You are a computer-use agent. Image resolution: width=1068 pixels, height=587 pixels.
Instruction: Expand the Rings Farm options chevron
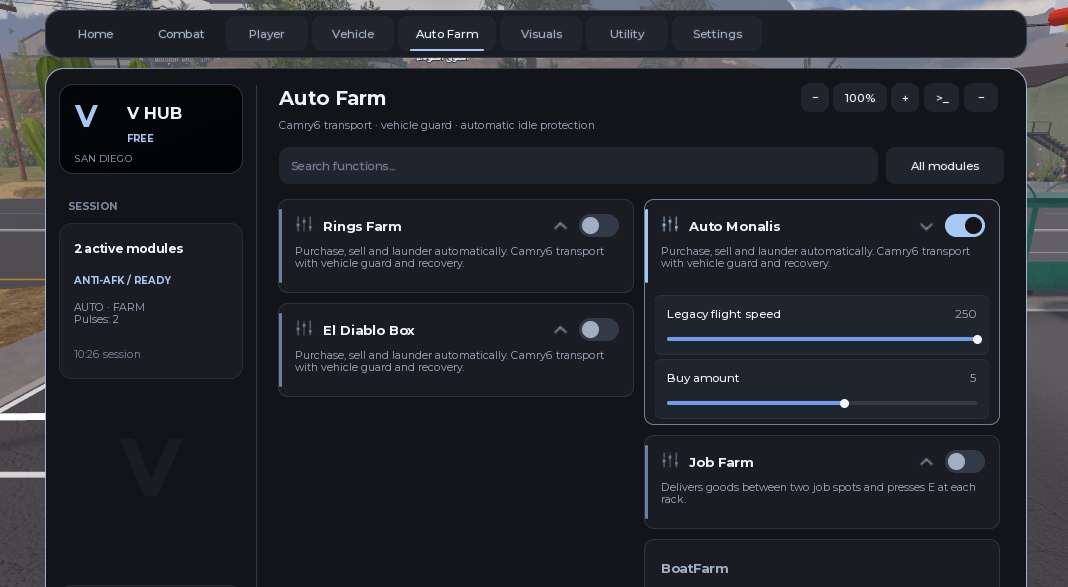pos(560,226)
